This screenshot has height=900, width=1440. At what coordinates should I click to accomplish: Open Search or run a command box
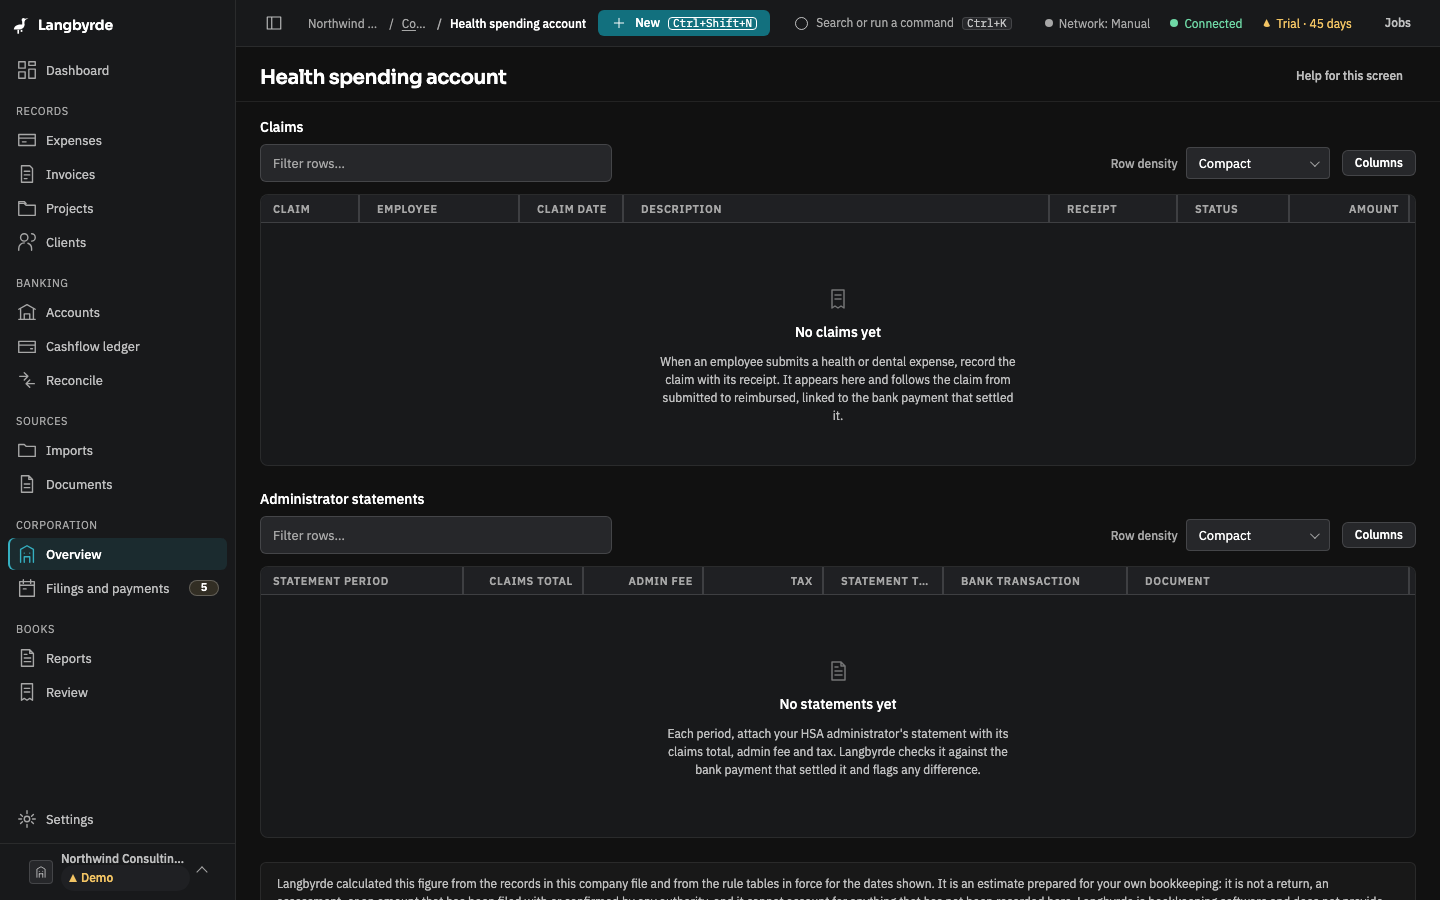click(903, 23)
